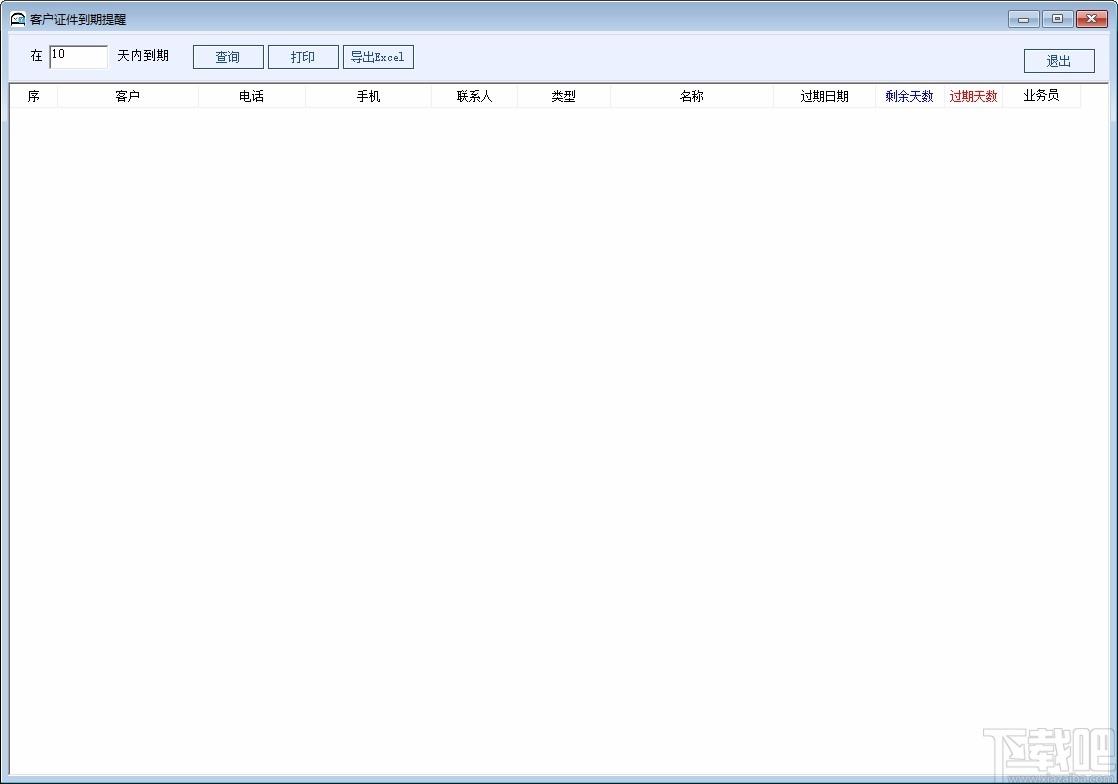Sort by the 客户 column header
Screen dimensions: 1118x784
128,96
